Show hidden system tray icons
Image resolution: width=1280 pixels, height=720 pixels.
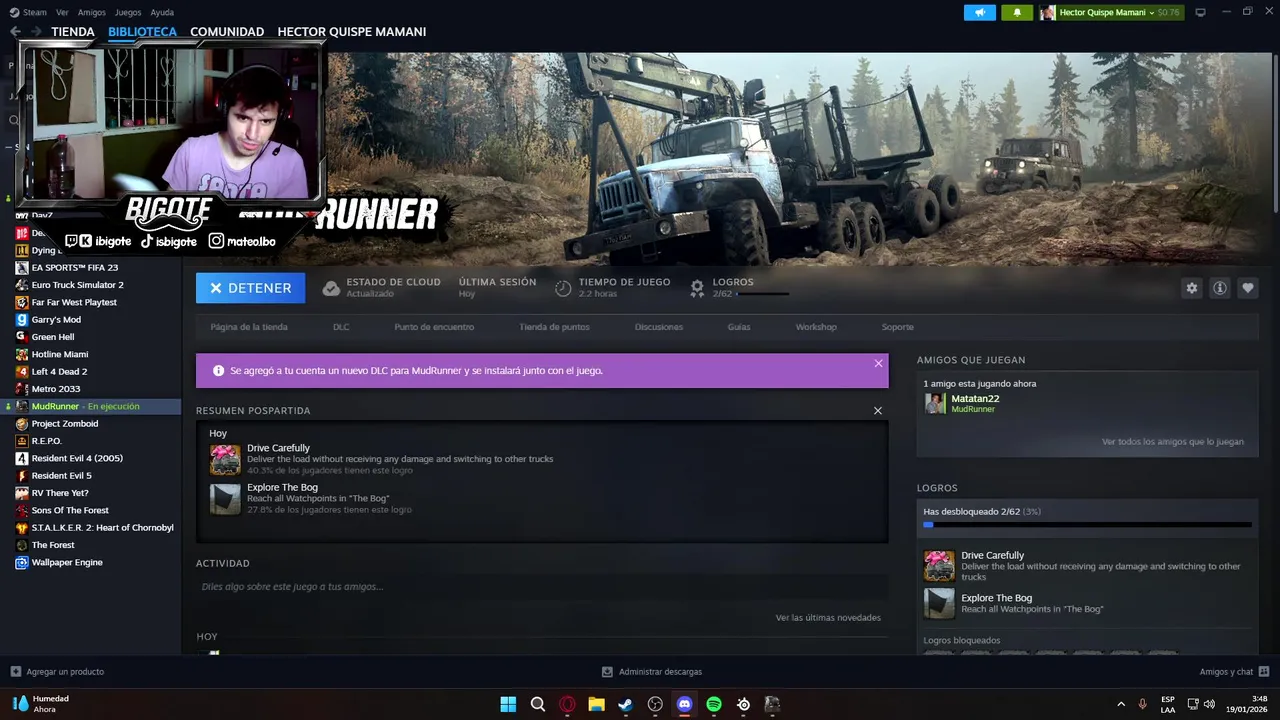point(1121,704)
